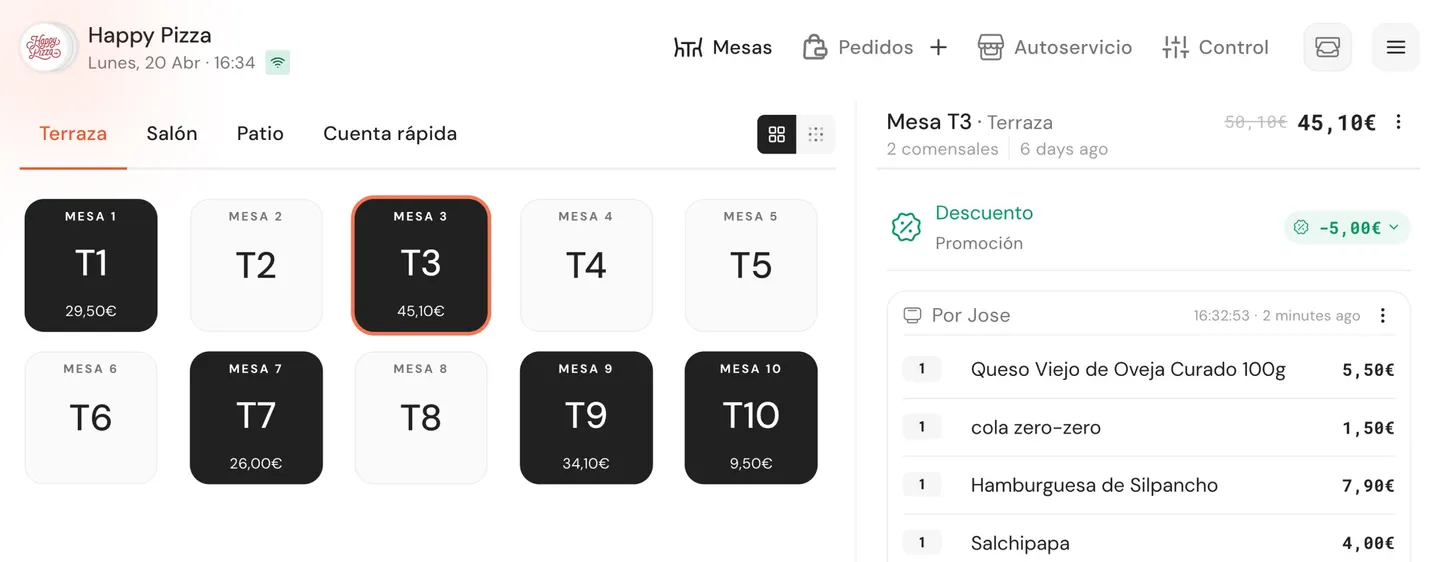1440x562 pixels.
Task: Switch to compact dots table view
Action: coord(815,134)
